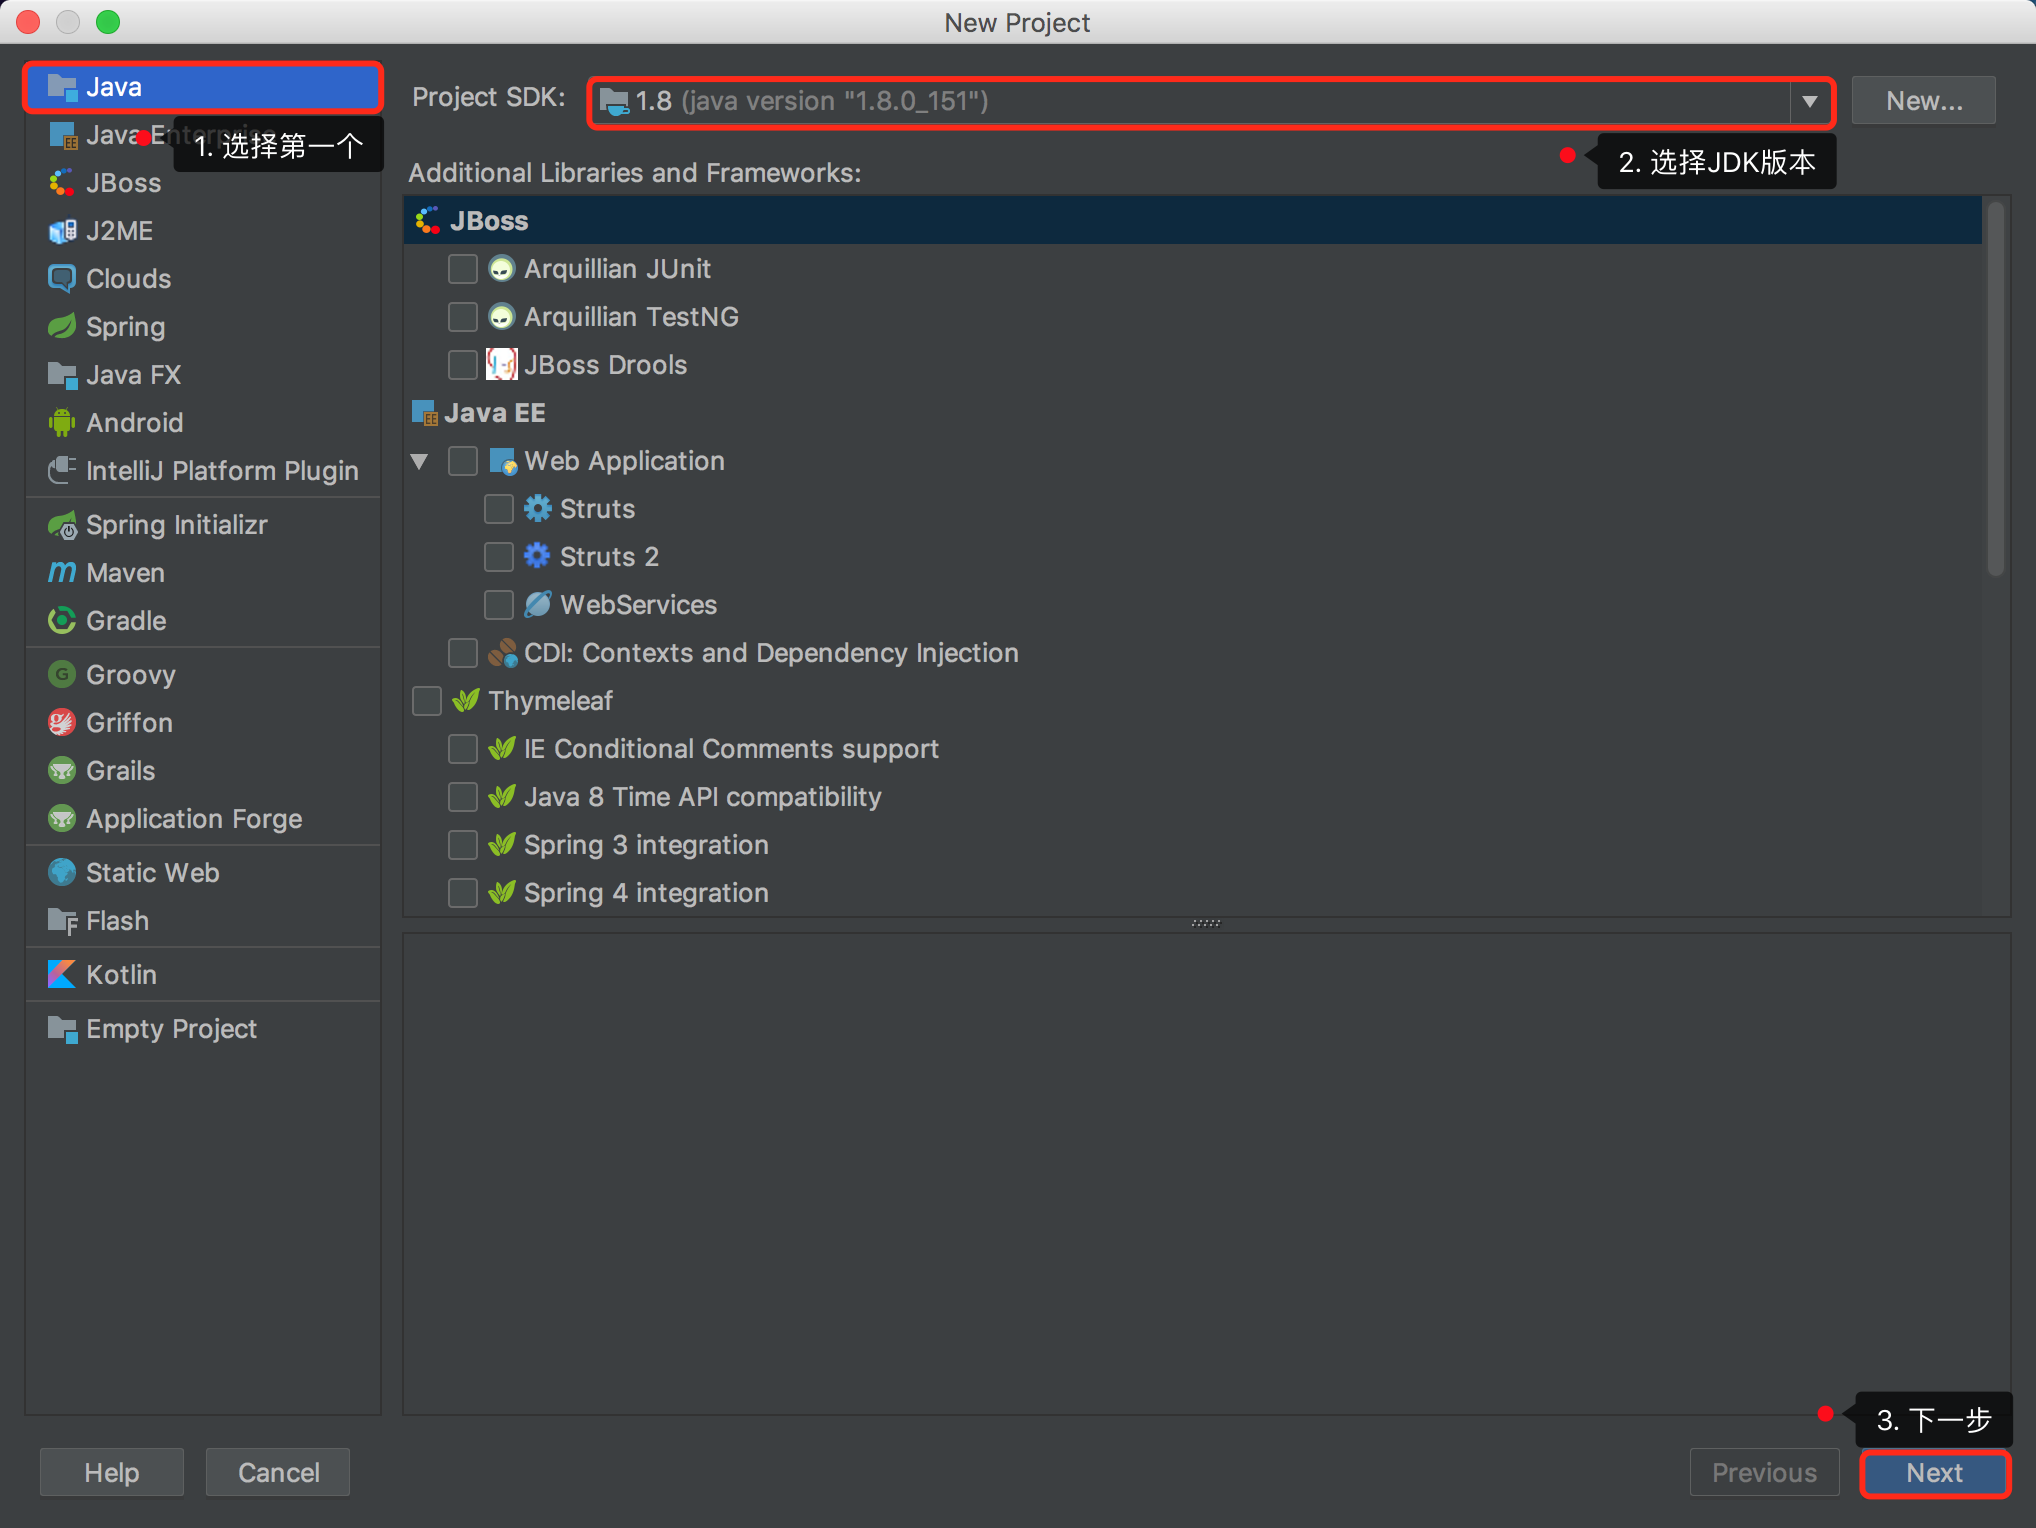Image resolution: width=2036 pixels, height=1528 pixels.
Task: Choose the Kotlin project type label
Action: pyautogui.click(x=121, y=975)
